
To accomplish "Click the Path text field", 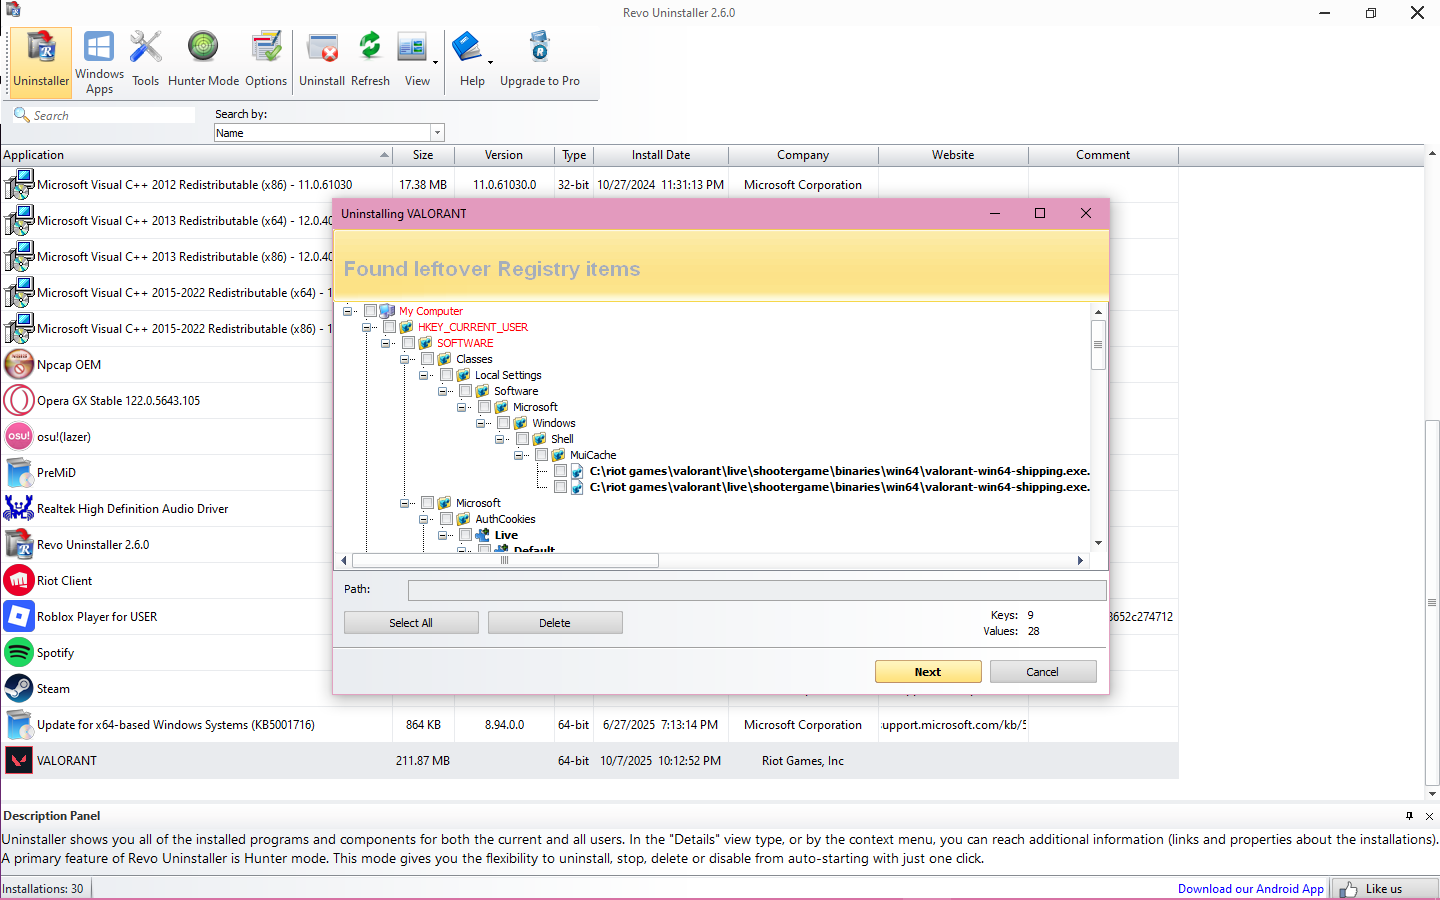I will (x=757, y=590).
